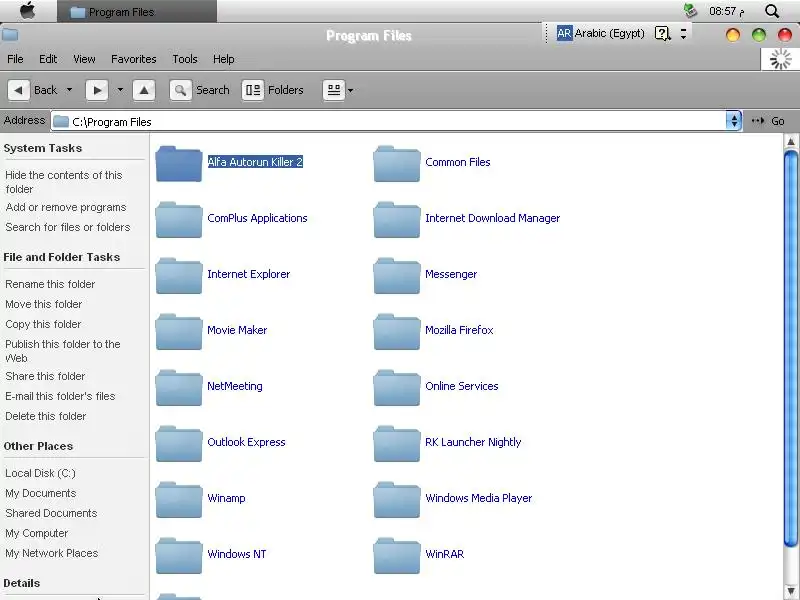Click the Go button
Screen dimensions: 800x600
pyautogui.click(x=768, y=121)
